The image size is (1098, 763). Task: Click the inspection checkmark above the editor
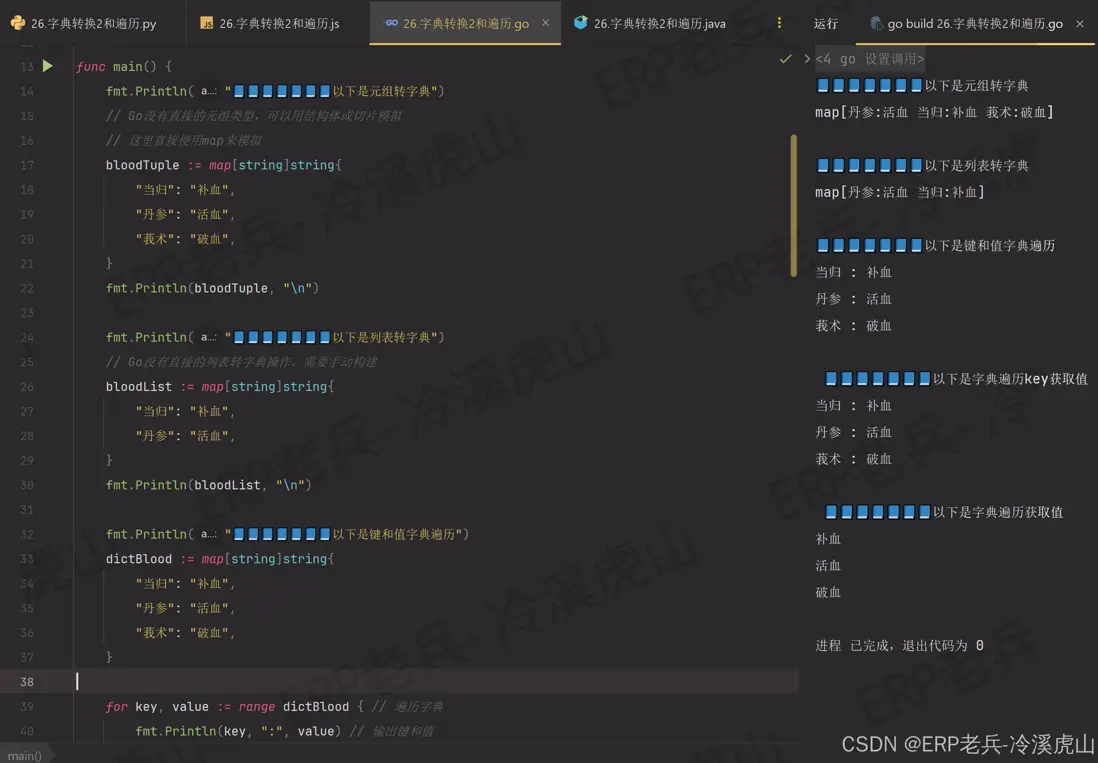786,59
